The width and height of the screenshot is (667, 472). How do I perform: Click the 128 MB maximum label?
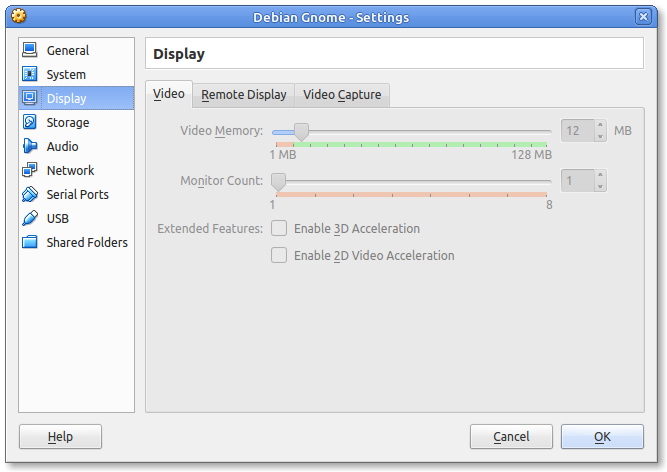[x=532, y=154]
